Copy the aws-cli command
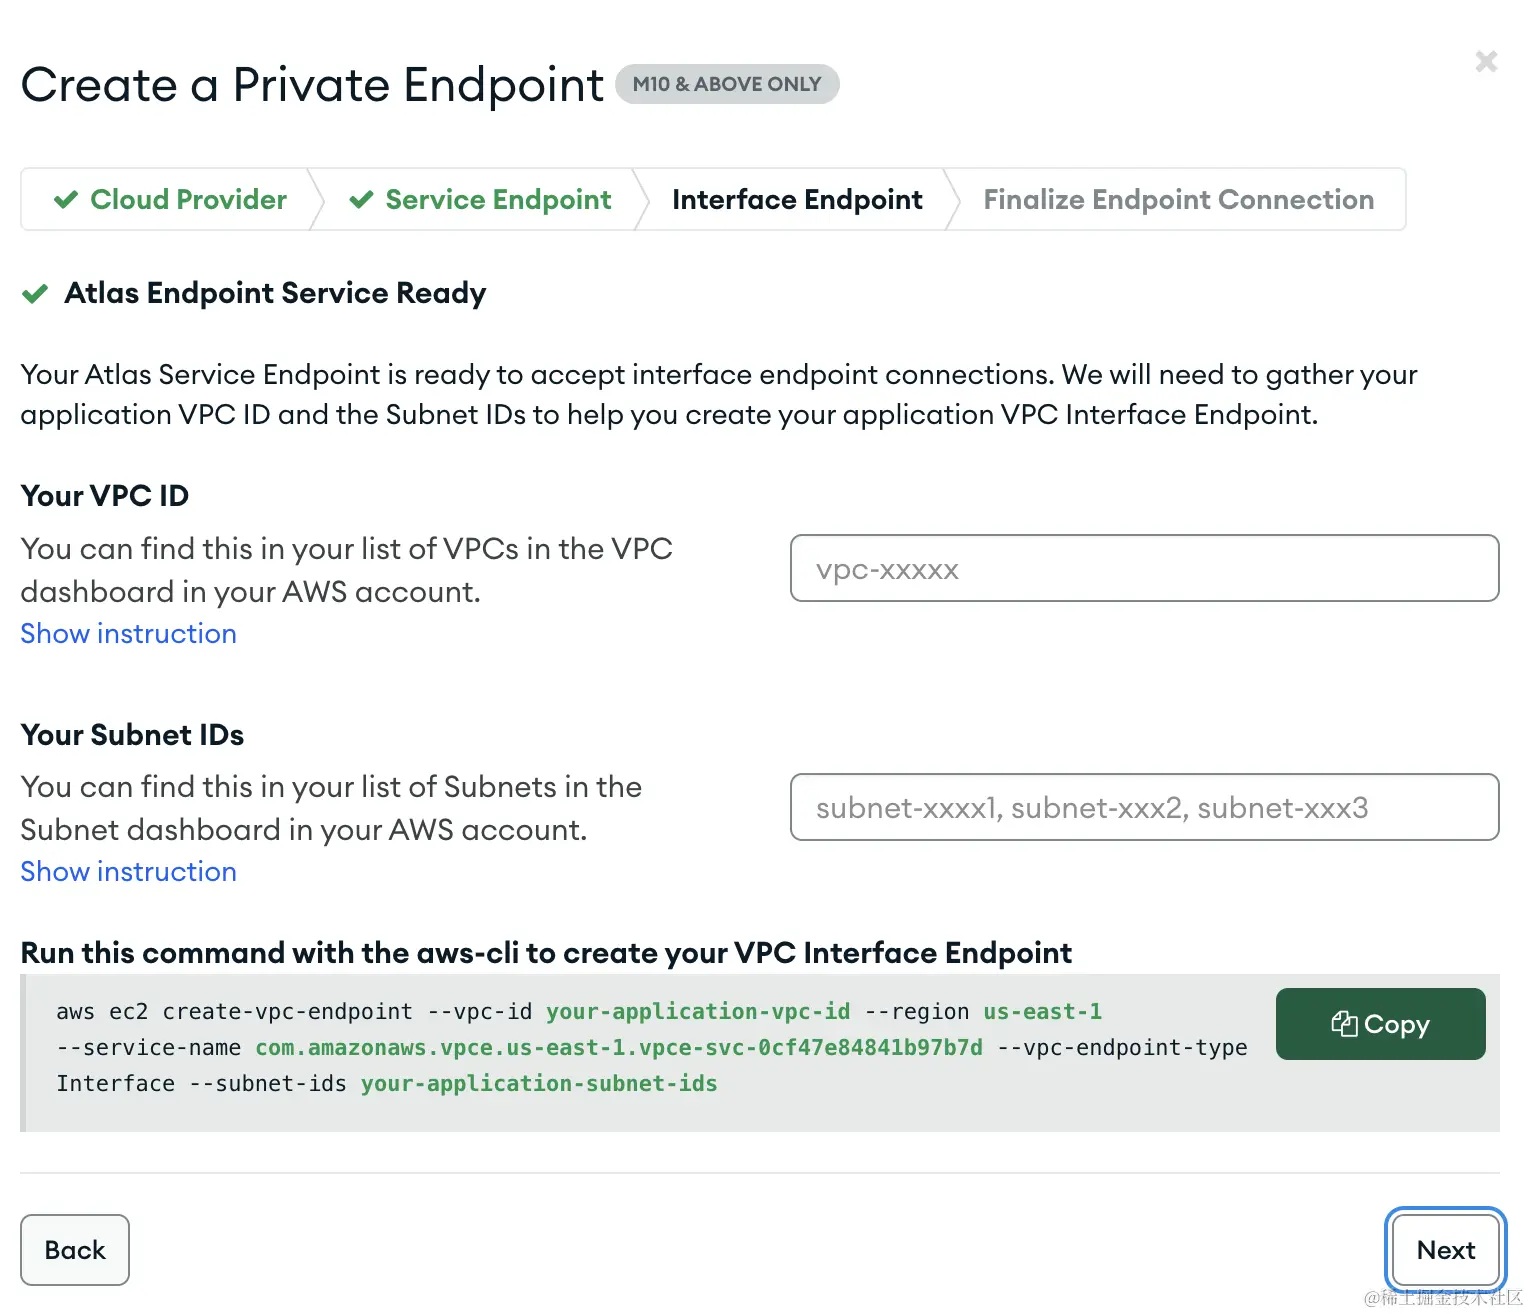 click(x=1380, y=1024)
